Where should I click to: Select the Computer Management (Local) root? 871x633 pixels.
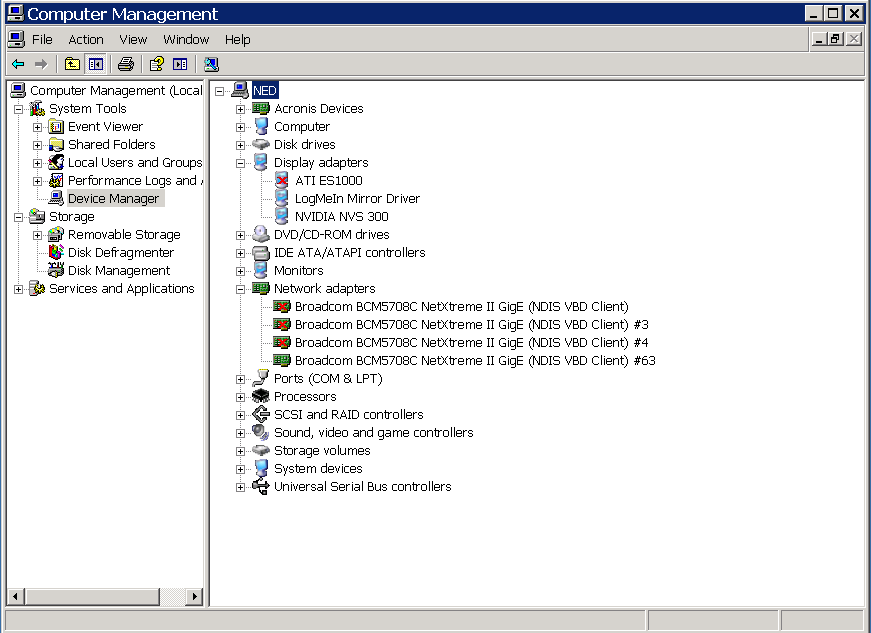(x=116, y=91)
